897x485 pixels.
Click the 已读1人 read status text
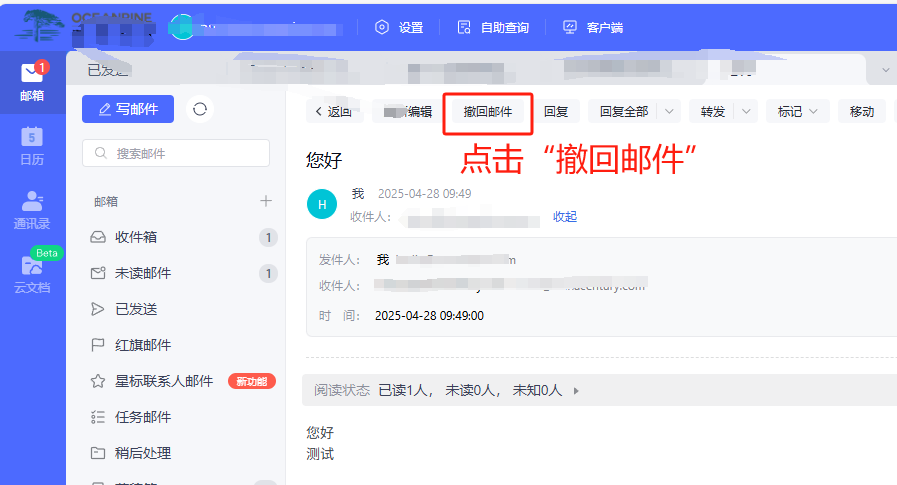tap(403, 390)
